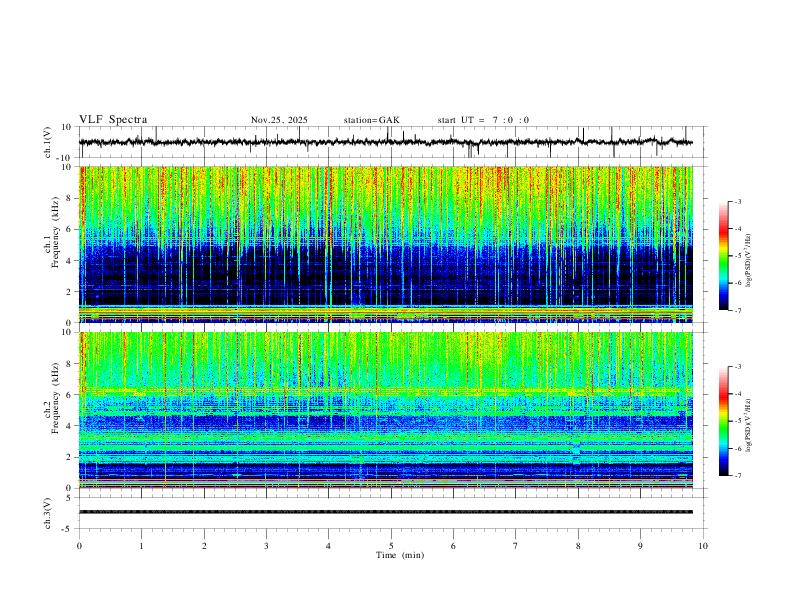Click the "-3" tick on ch.2 color bar
The image size is (792, 612).
(738, 367)
